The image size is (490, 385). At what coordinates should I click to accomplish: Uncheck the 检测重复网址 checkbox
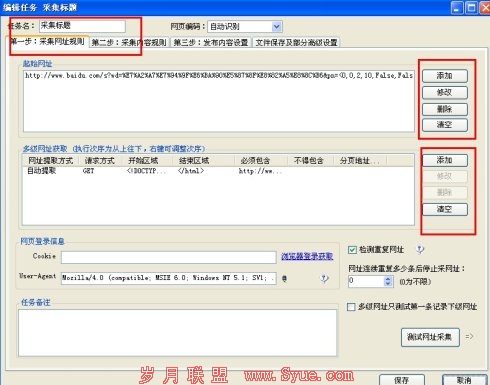tap(352, 250)
